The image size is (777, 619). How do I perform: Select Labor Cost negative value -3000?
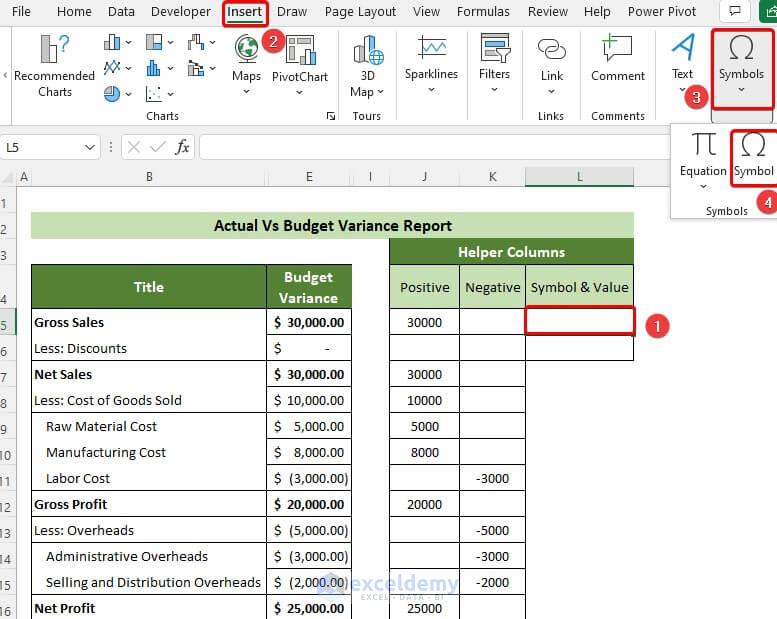(x=492, y=478)
